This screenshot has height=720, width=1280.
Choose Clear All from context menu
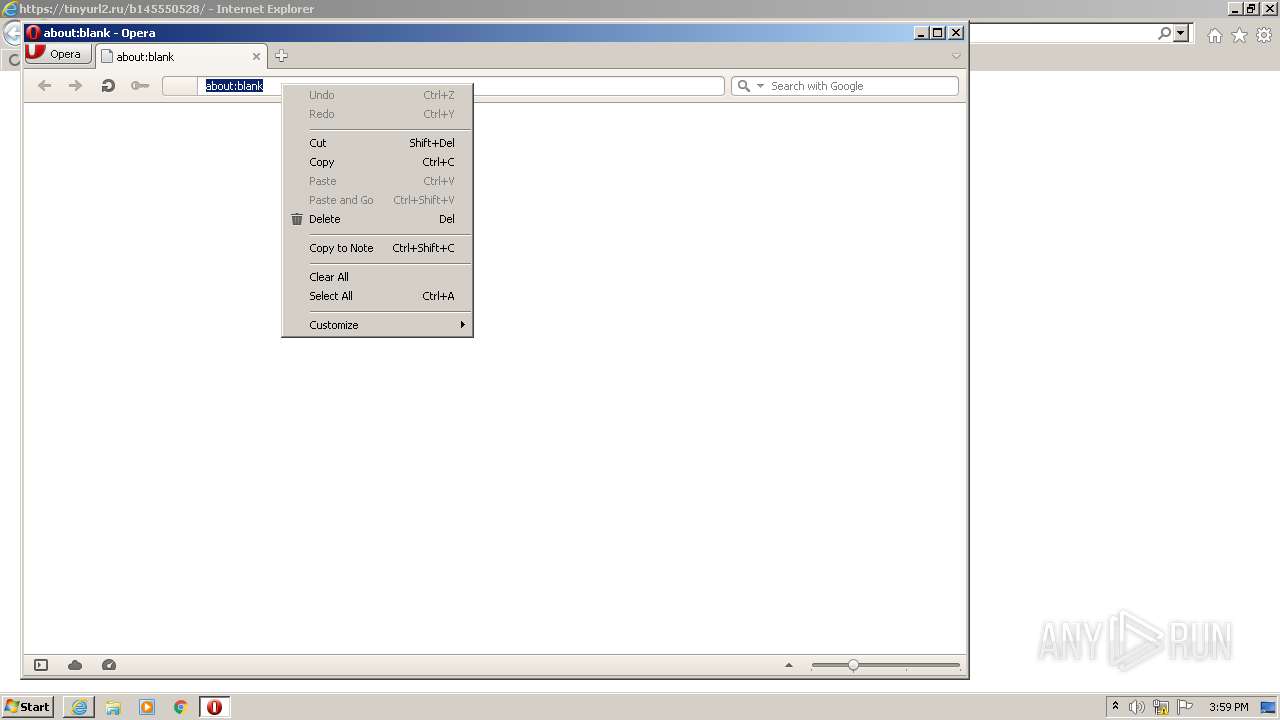point(377,277)
